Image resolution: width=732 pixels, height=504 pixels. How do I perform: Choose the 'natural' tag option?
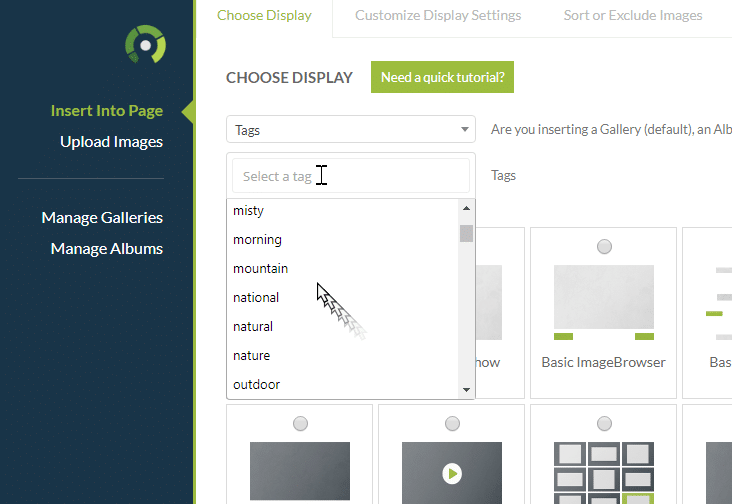click(x=343, y=326)
